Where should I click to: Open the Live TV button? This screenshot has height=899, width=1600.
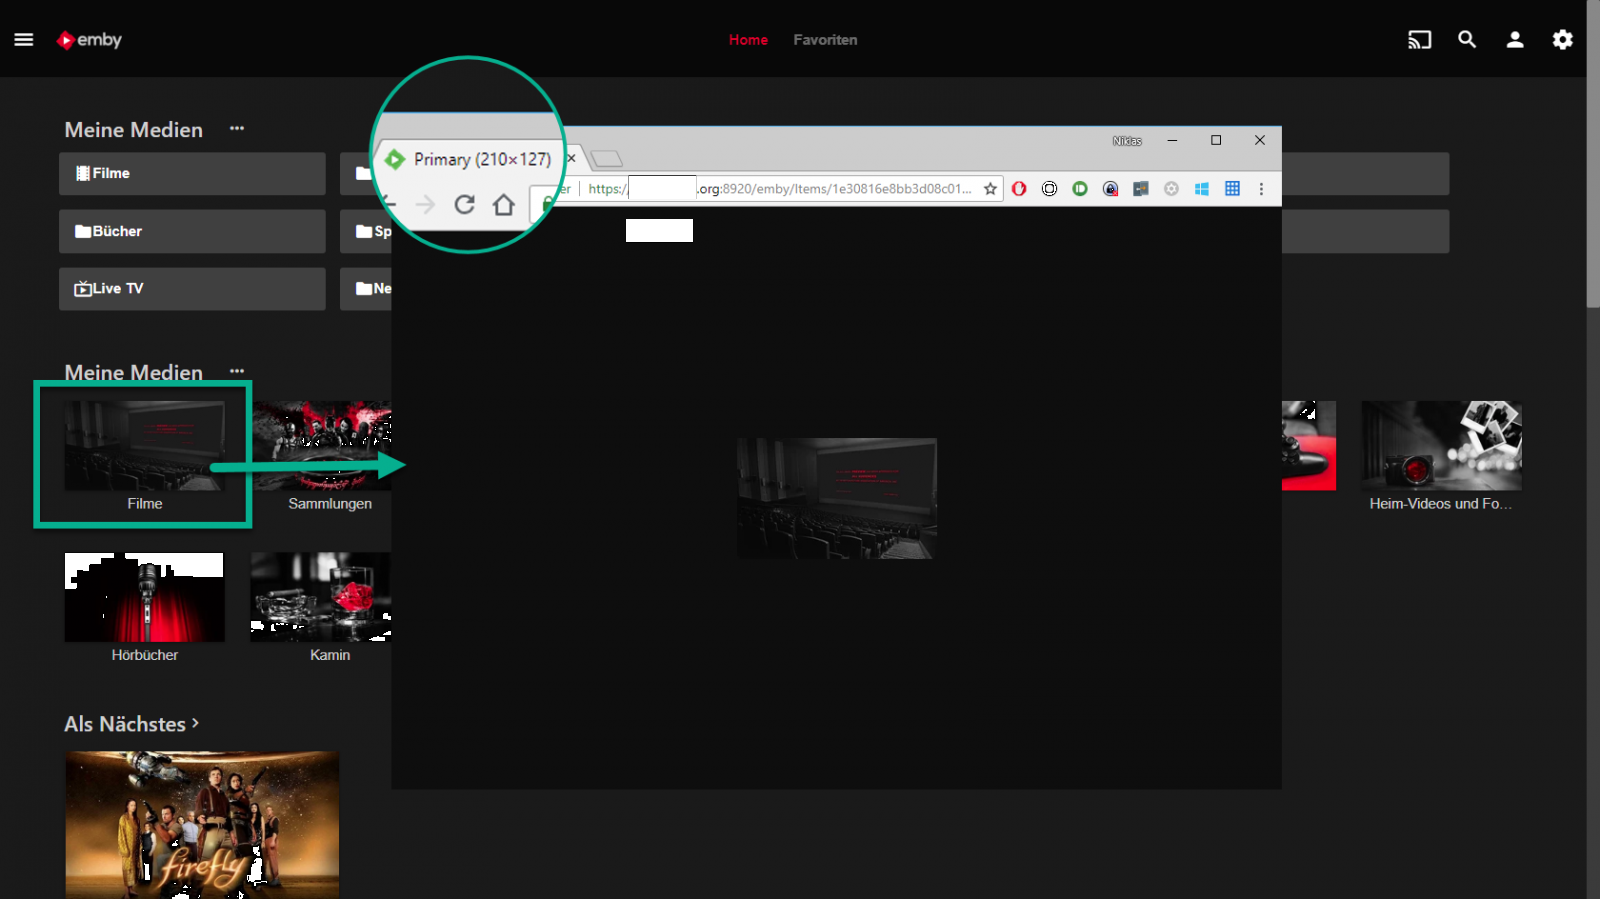click(192, 288)
